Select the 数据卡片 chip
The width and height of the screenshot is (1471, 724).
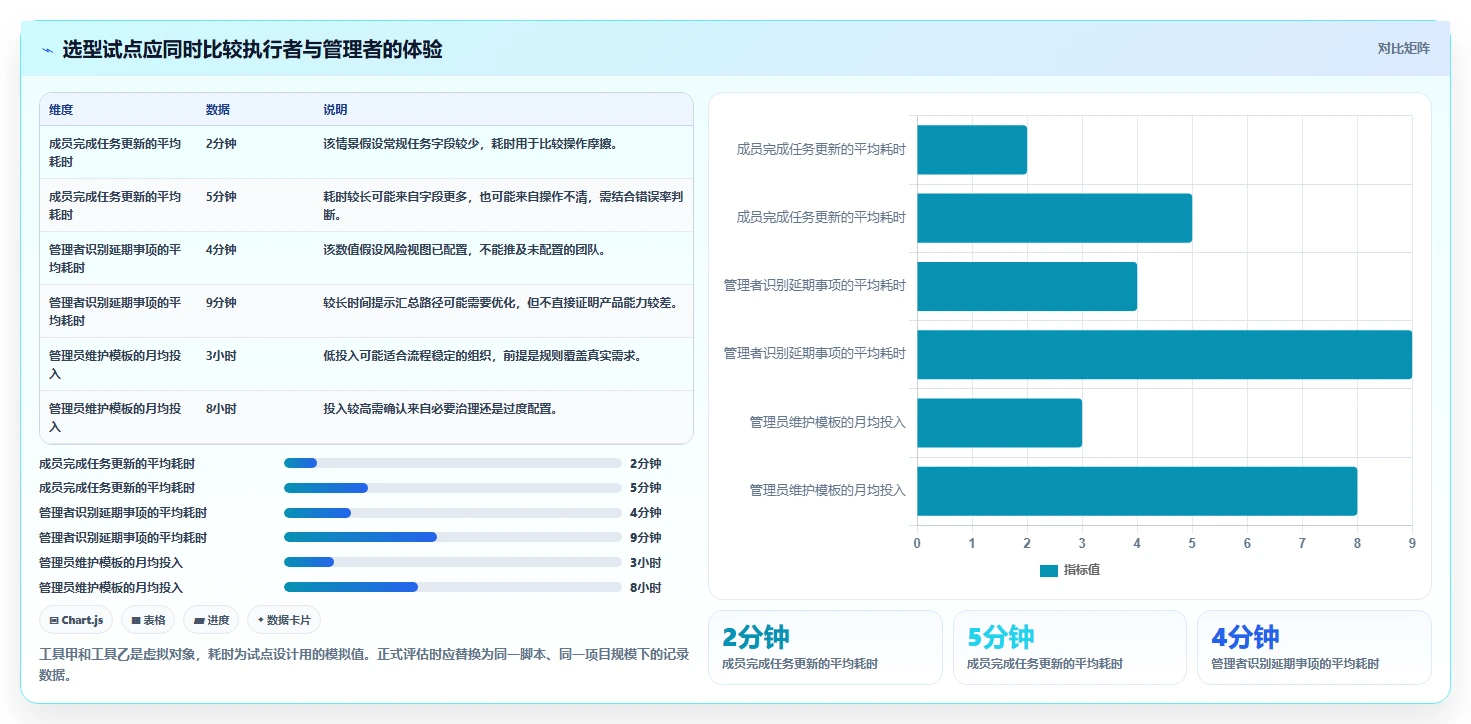pos(284,620)
